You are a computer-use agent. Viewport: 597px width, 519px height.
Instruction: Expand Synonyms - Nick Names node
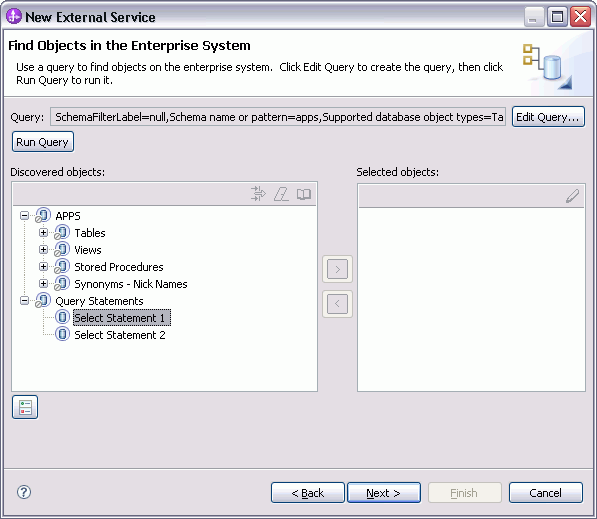coord(43,284)
